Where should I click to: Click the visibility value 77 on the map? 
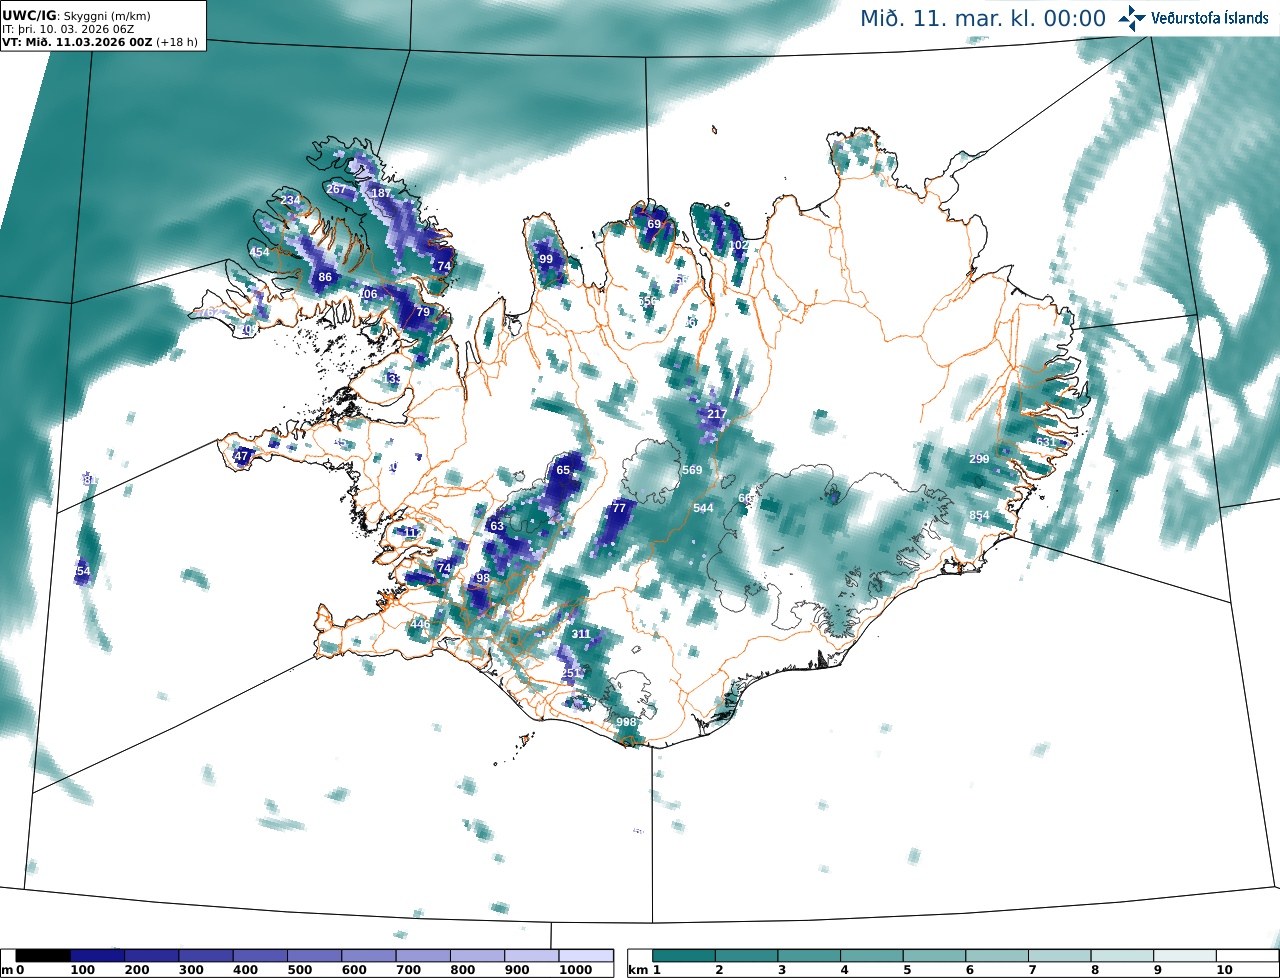point(619,508)
